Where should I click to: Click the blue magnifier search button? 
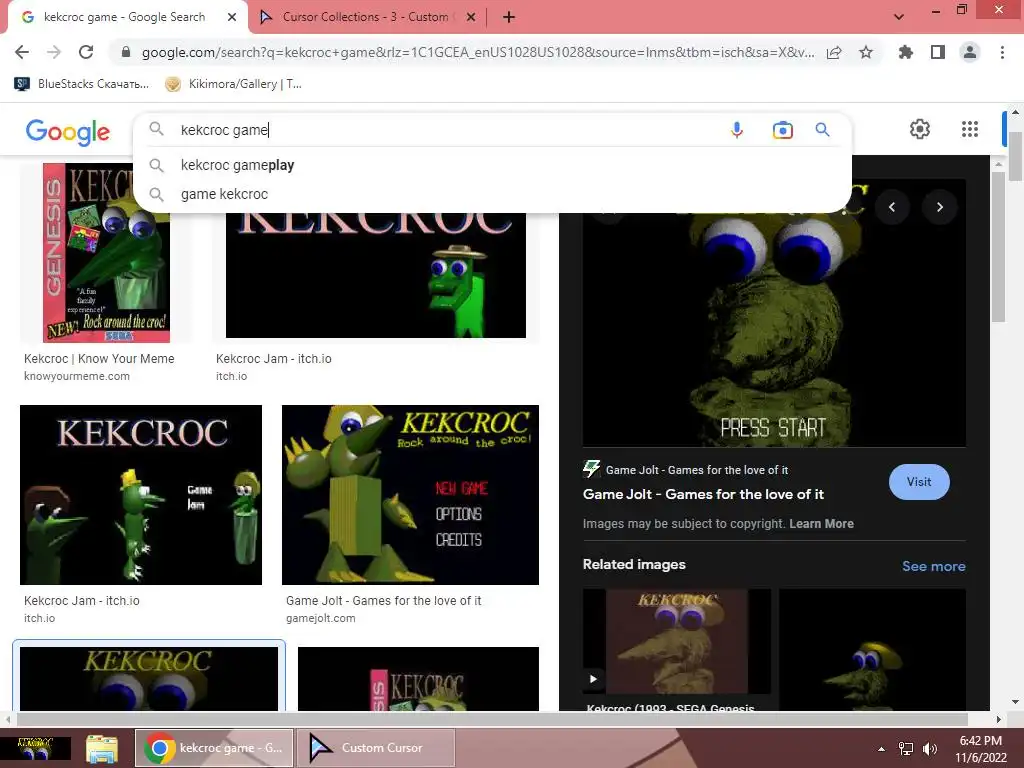[x=823, y=130]
